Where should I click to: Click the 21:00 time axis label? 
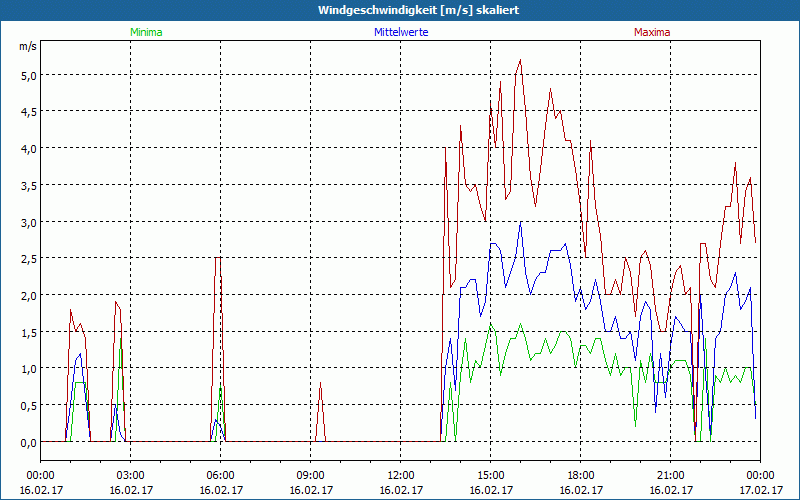tap(670, 476)
